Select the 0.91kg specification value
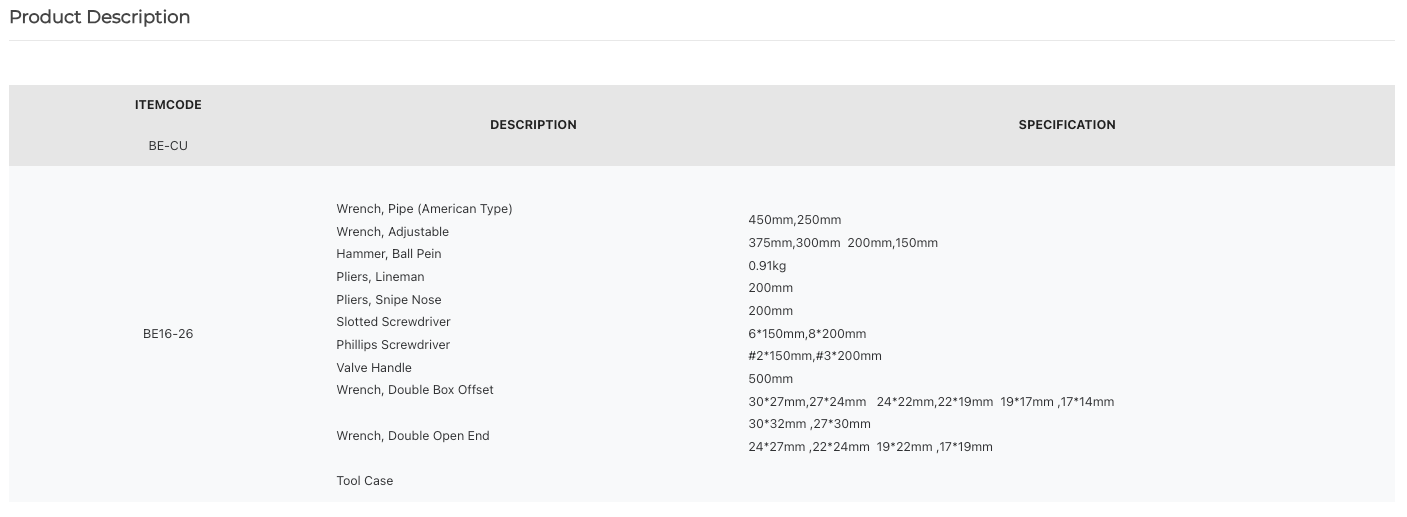 tap(767, 266)
